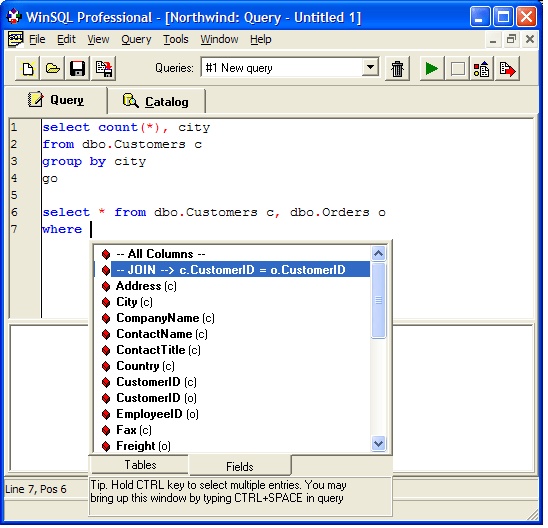Click the diamond icon beside All Columns
Viewport: 548px width, 528px height.
[106, 254]
